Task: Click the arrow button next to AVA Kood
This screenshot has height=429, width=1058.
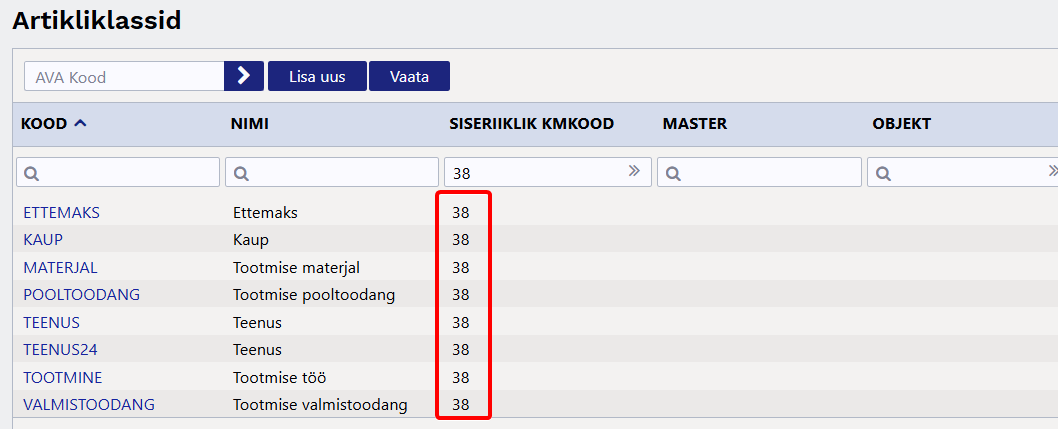Action: click(x=244, y=76)
